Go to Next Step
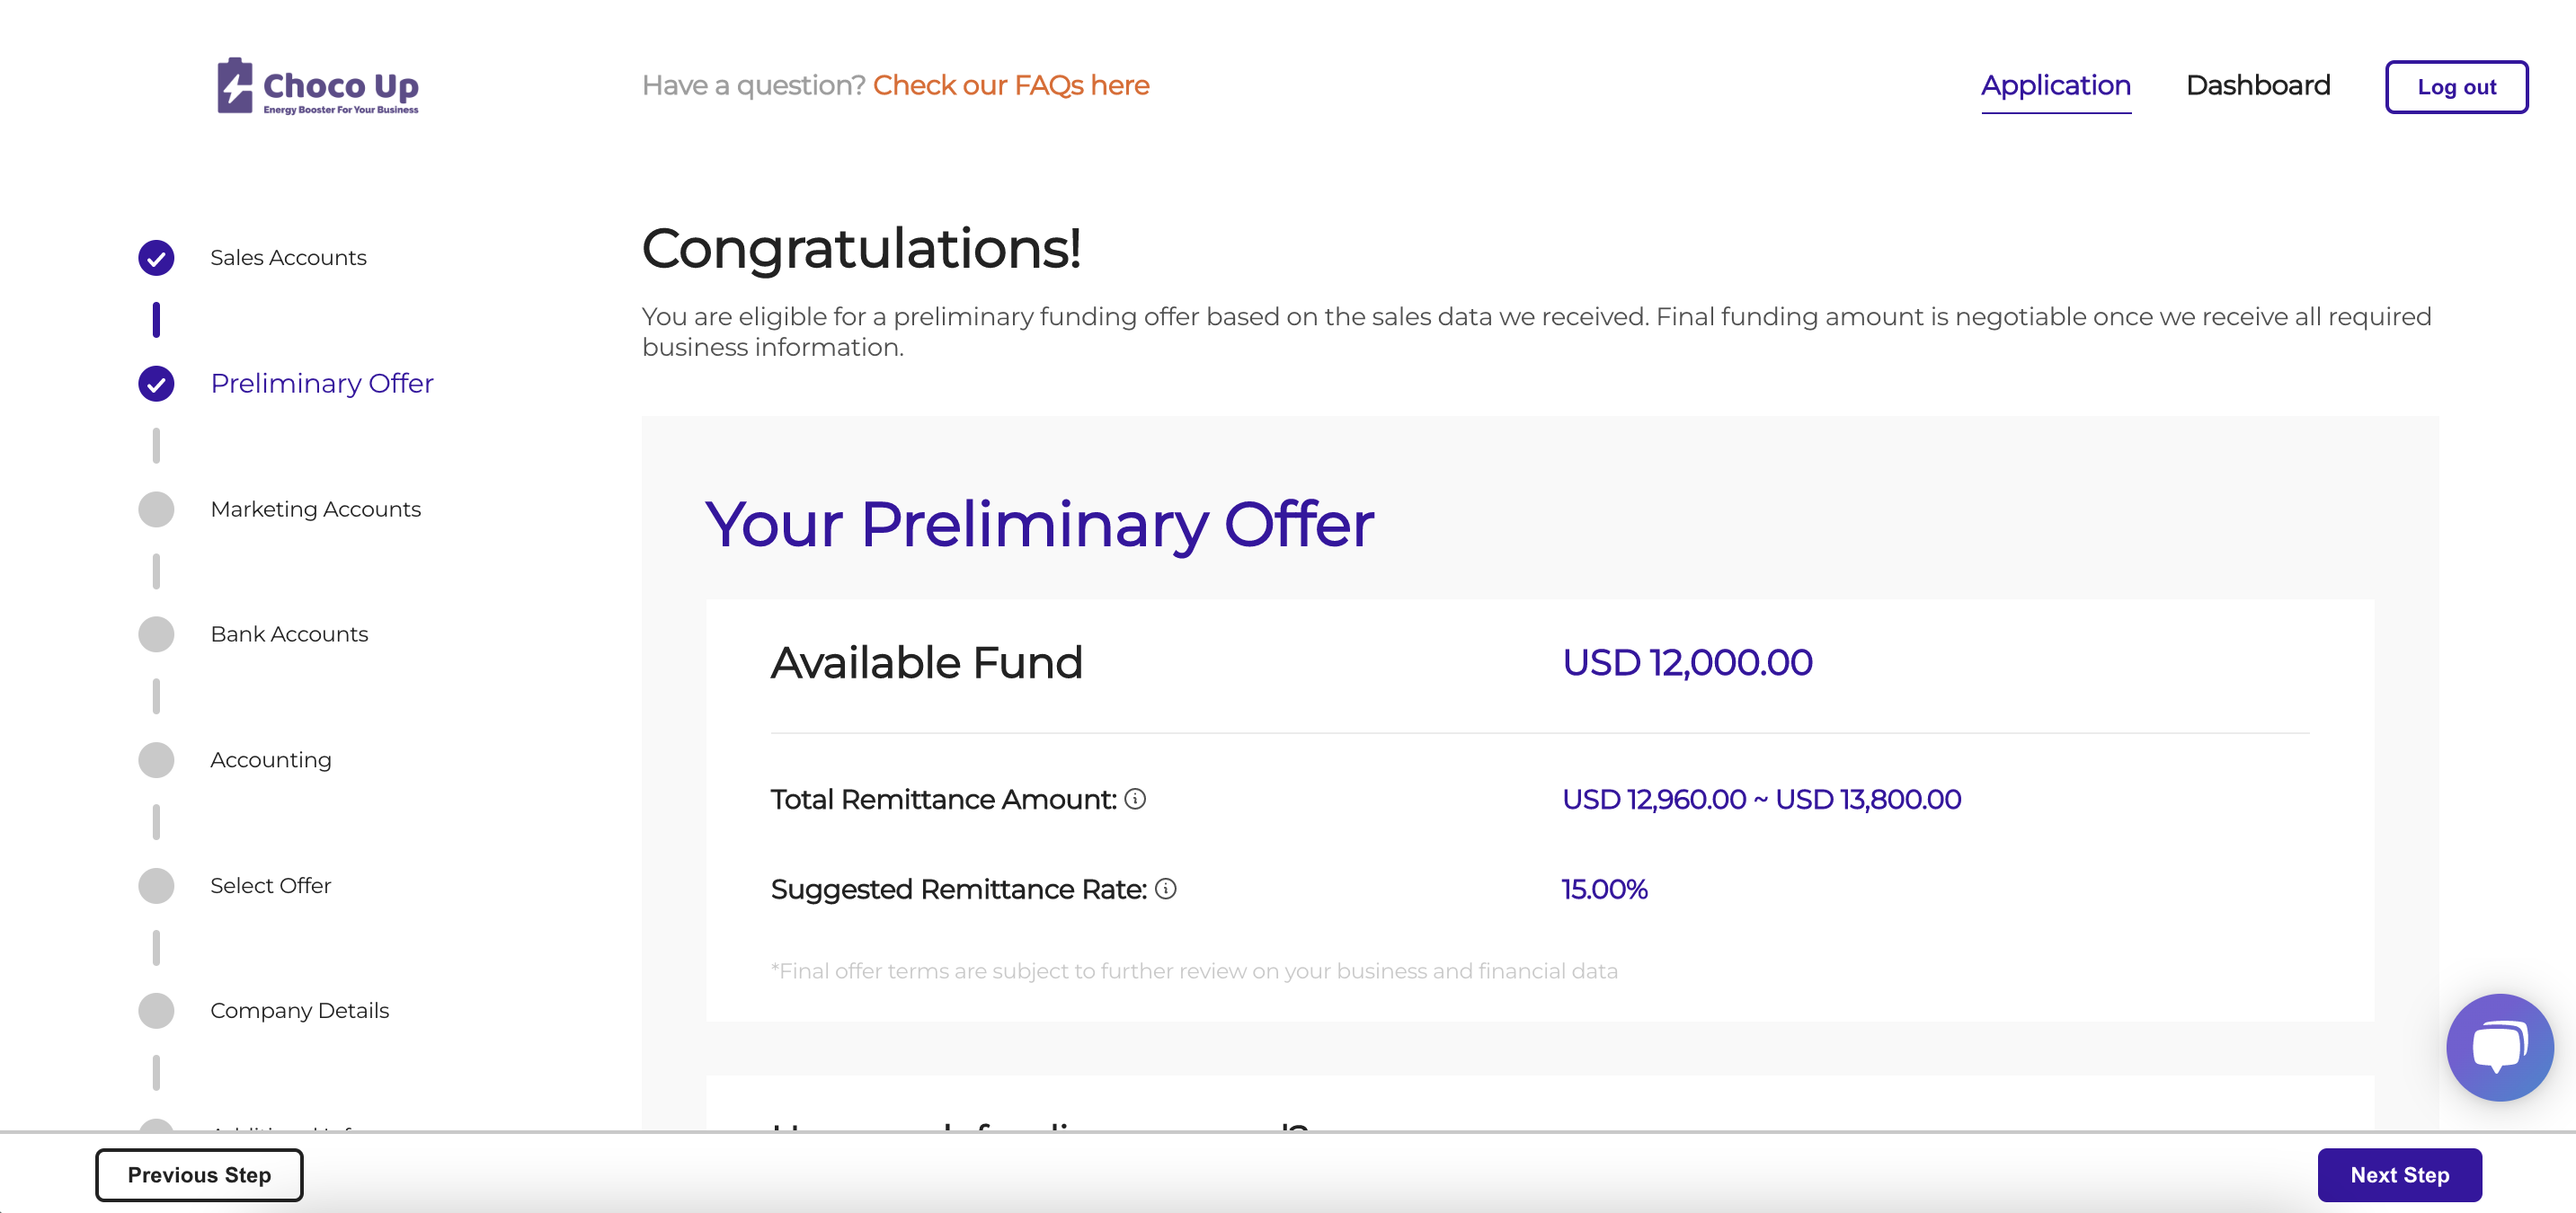 pyautogui.click(x=2399, y=1175)
